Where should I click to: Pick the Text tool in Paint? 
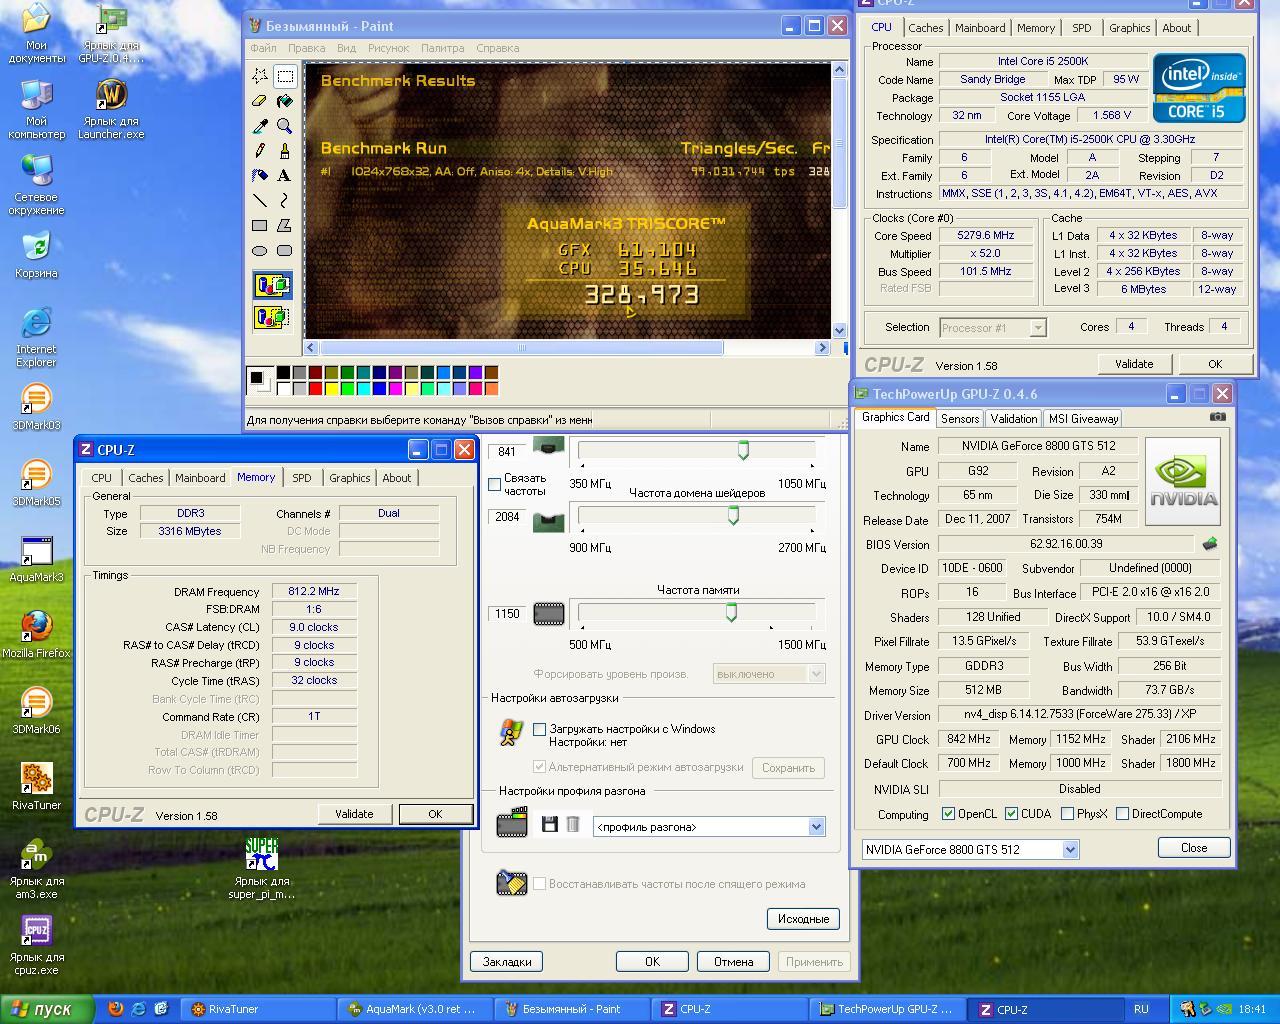click(284, 176)
